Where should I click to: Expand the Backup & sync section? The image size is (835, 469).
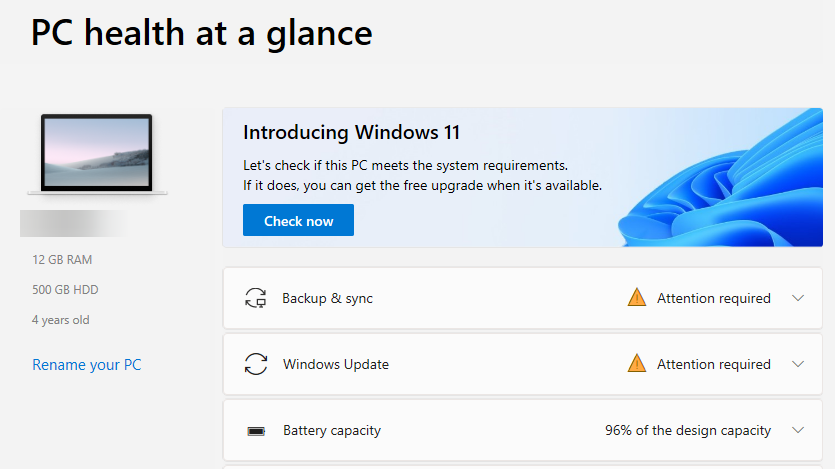[x=797, y=298]
